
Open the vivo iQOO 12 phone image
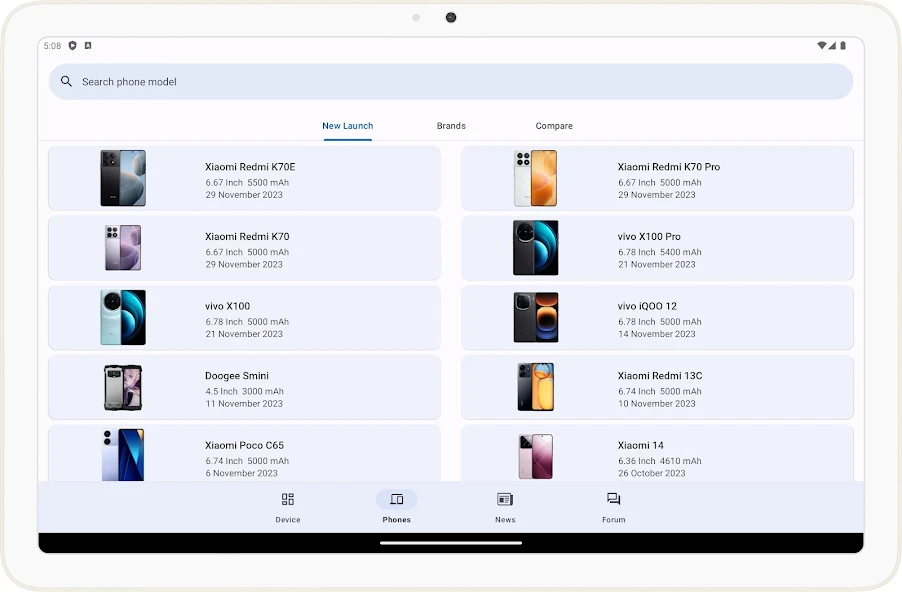point(536,318)
